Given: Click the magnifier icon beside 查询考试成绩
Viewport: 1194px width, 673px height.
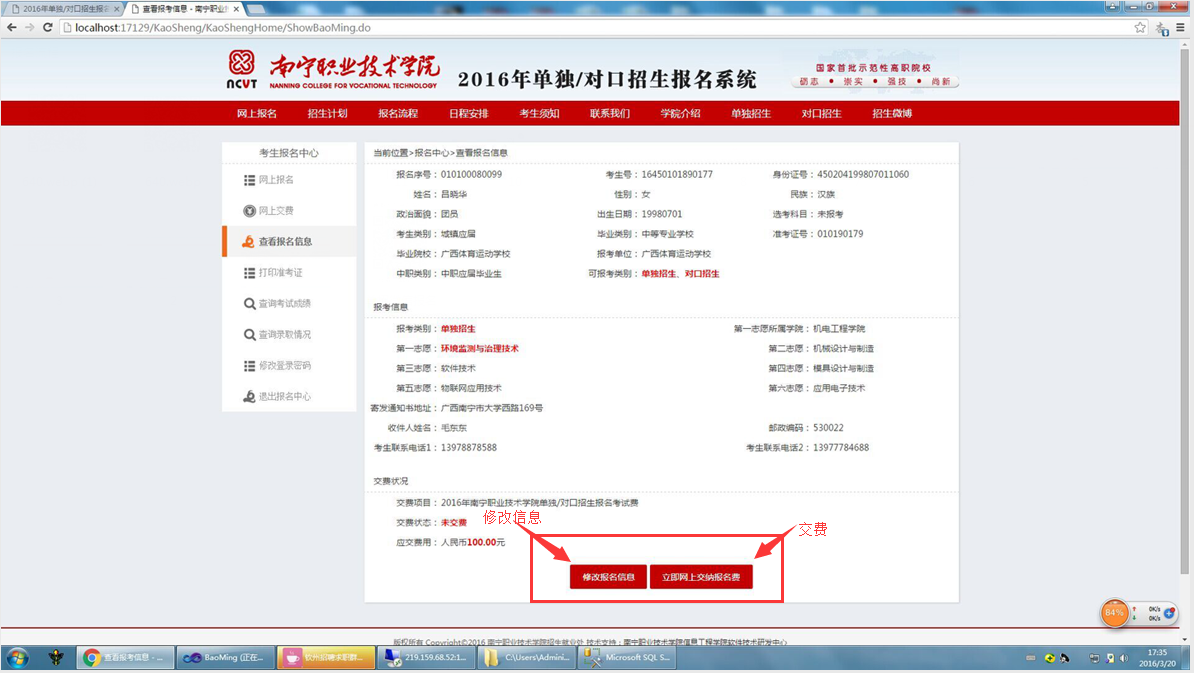Looking at the screenshot, I should pos(249,304).
